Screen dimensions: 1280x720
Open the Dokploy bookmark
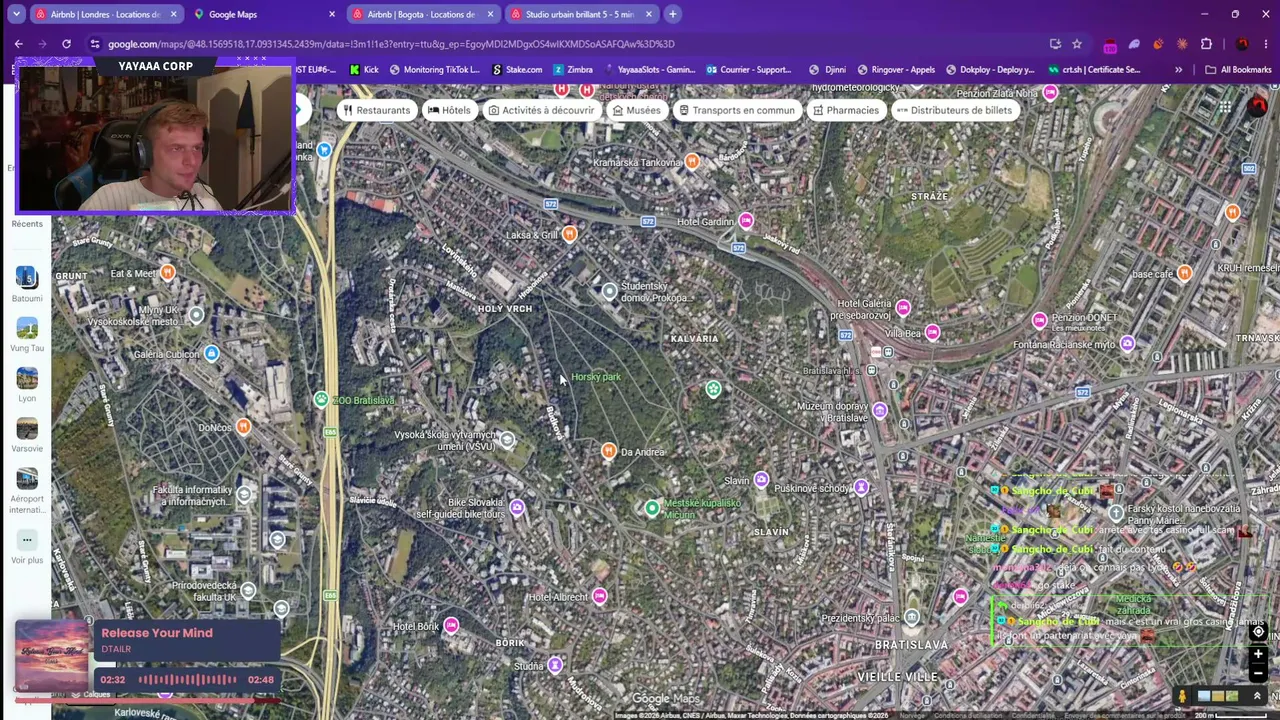point(989,70)
